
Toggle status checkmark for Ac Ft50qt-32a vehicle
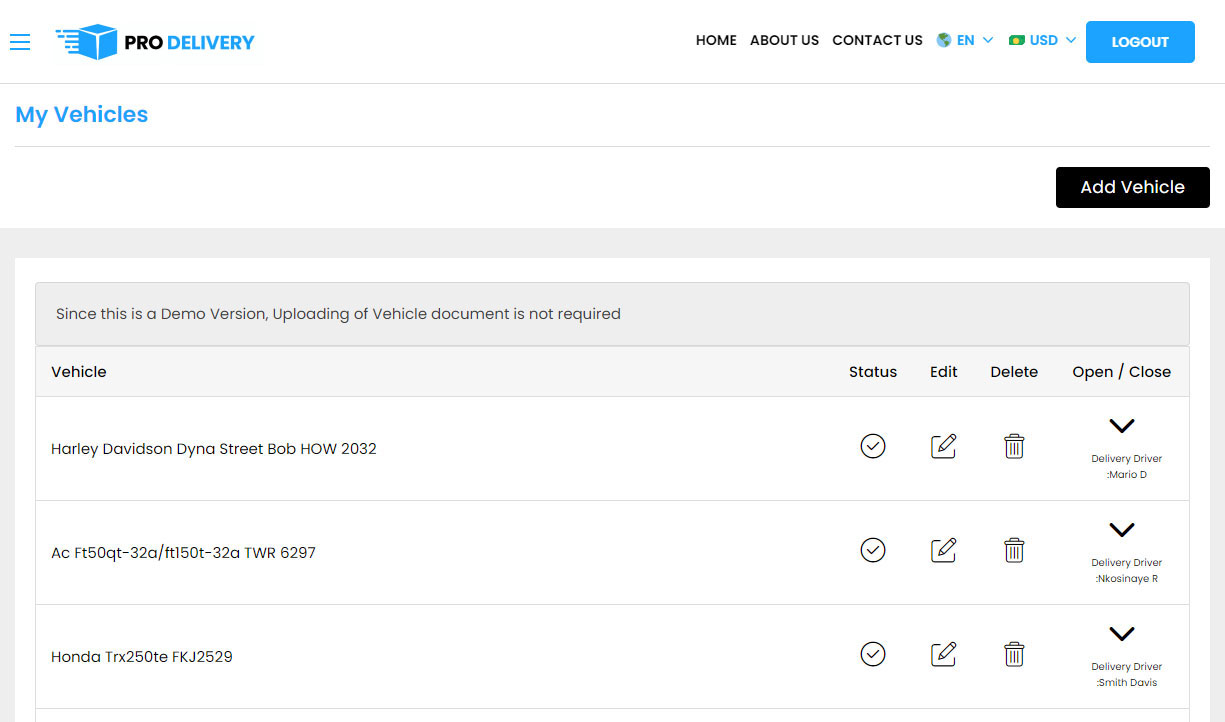[x=873, y=550]
